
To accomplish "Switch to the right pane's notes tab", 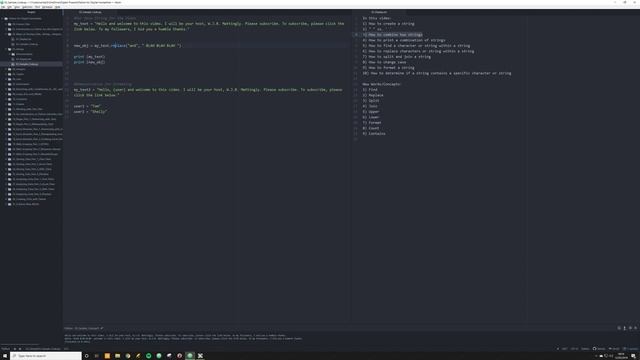I will (x=380, y=12).
